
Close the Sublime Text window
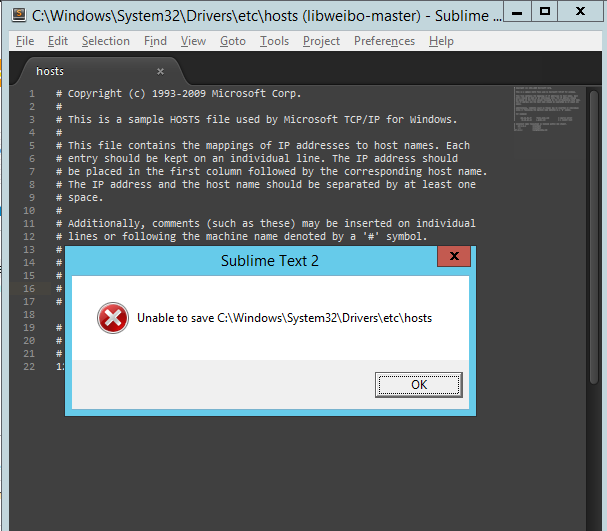(x=580, y=11)
